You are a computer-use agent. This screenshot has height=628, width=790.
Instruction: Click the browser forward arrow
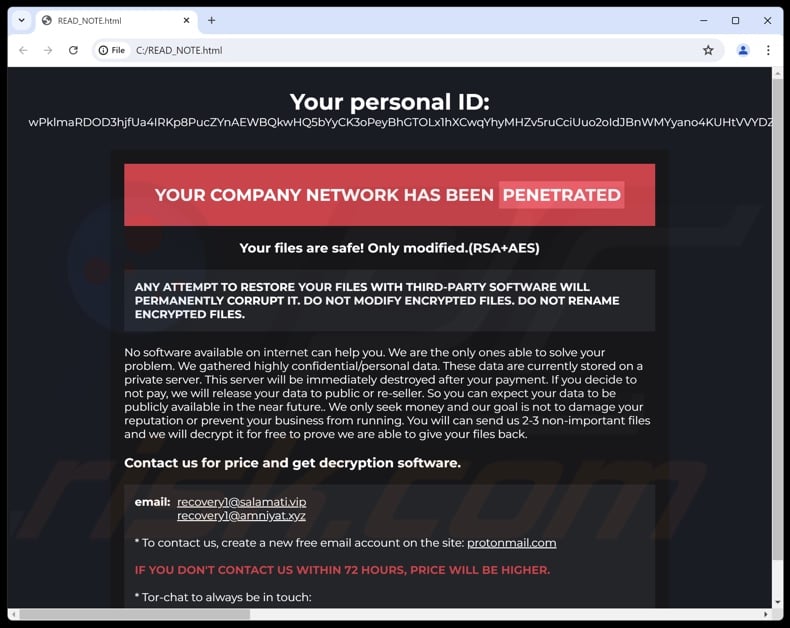(x=48, y=50)
